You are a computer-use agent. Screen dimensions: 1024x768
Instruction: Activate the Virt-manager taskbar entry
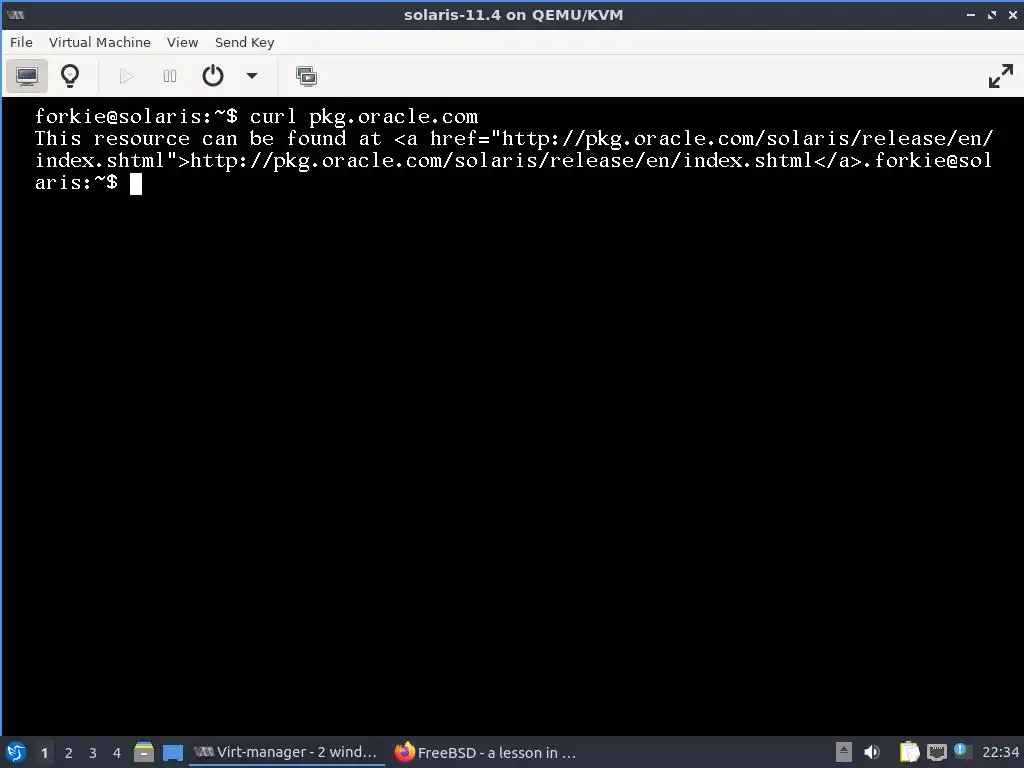(x=287, y=752)
